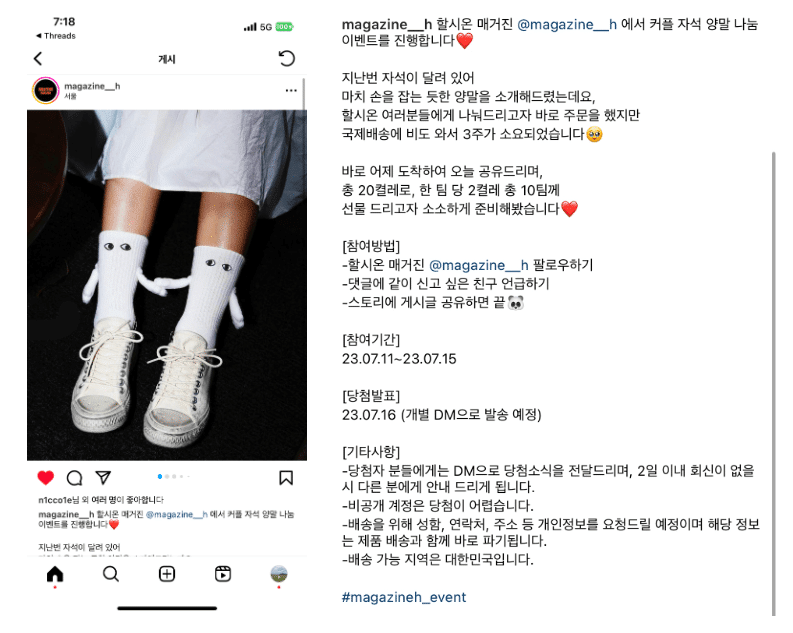Image resolution: width=793 pixels, height=633 pixels.
Task: Share the post via paper plane icon
Action: click(103, 477)
